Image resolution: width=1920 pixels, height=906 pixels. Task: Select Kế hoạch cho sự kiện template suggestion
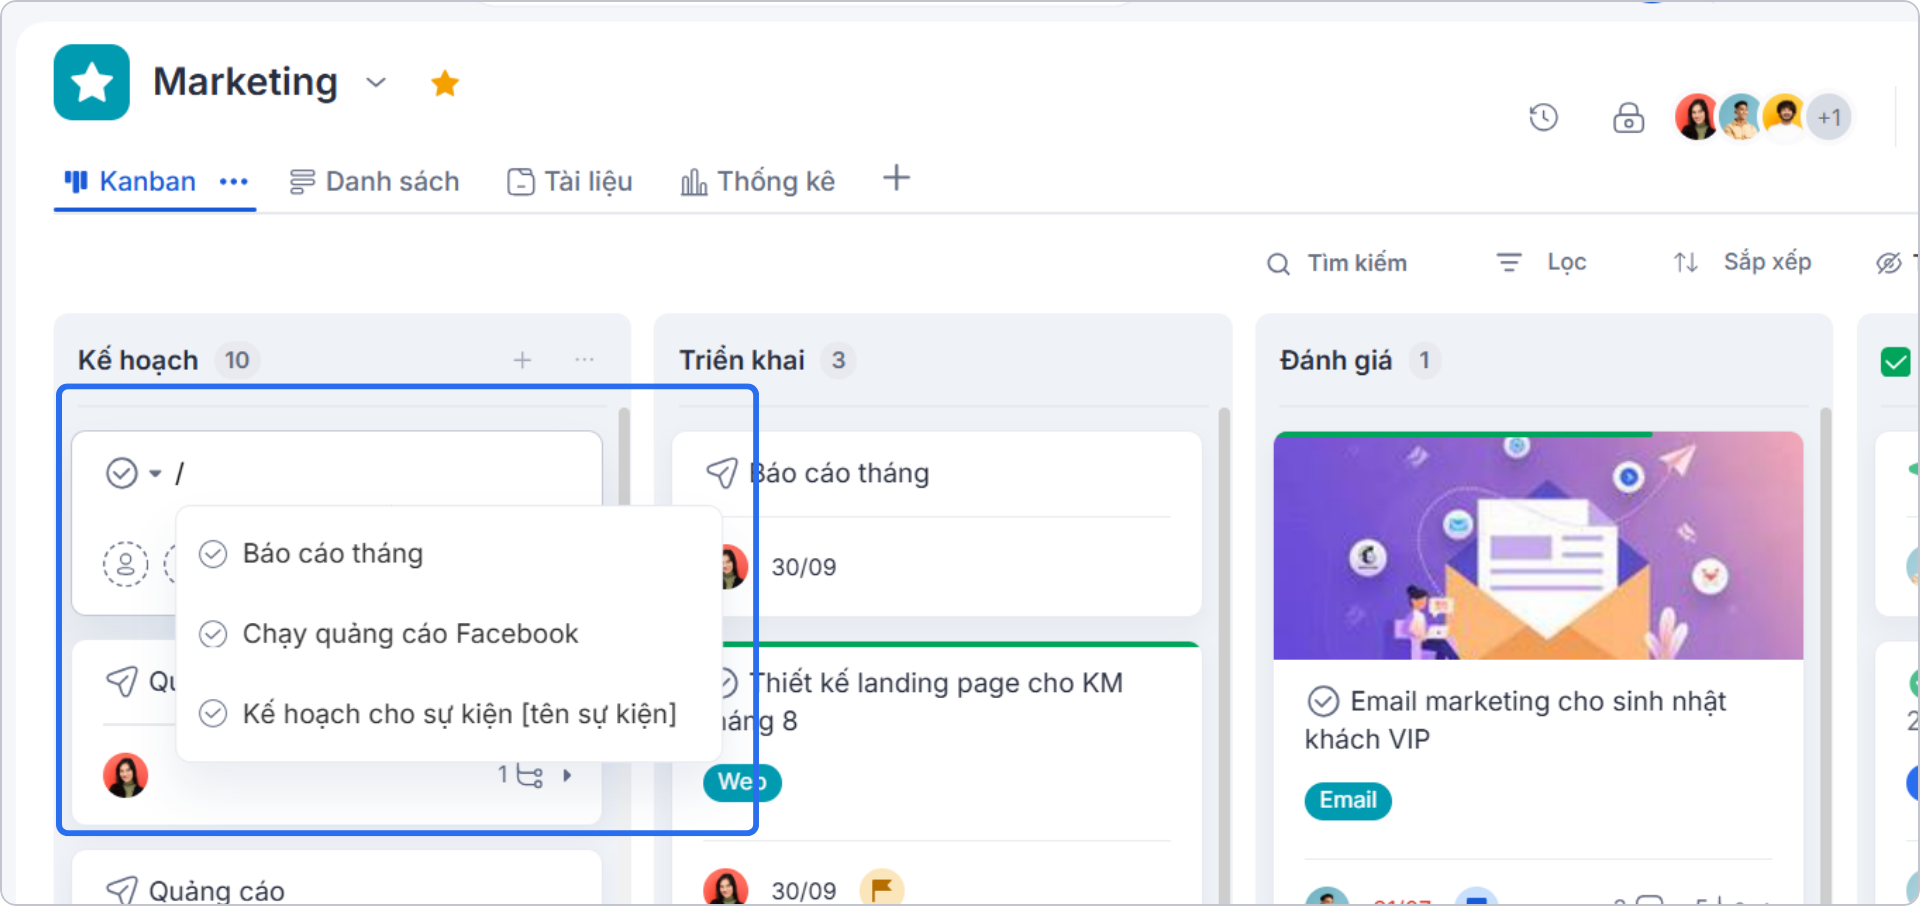click(x=449, y=714)
